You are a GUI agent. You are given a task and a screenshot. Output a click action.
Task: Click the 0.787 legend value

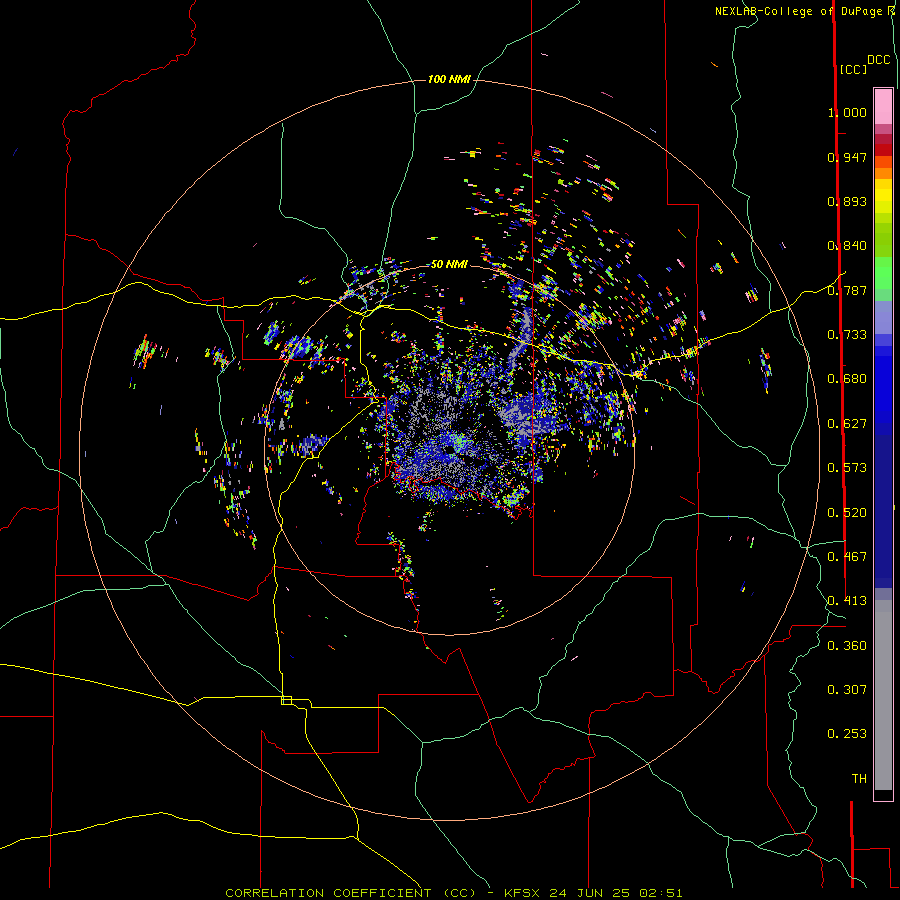click(847, 290)
